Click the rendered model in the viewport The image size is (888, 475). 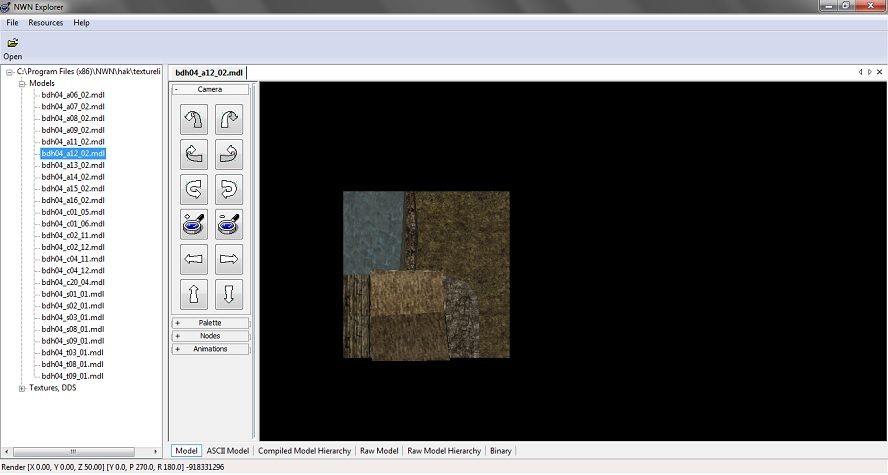click(426, 274)
